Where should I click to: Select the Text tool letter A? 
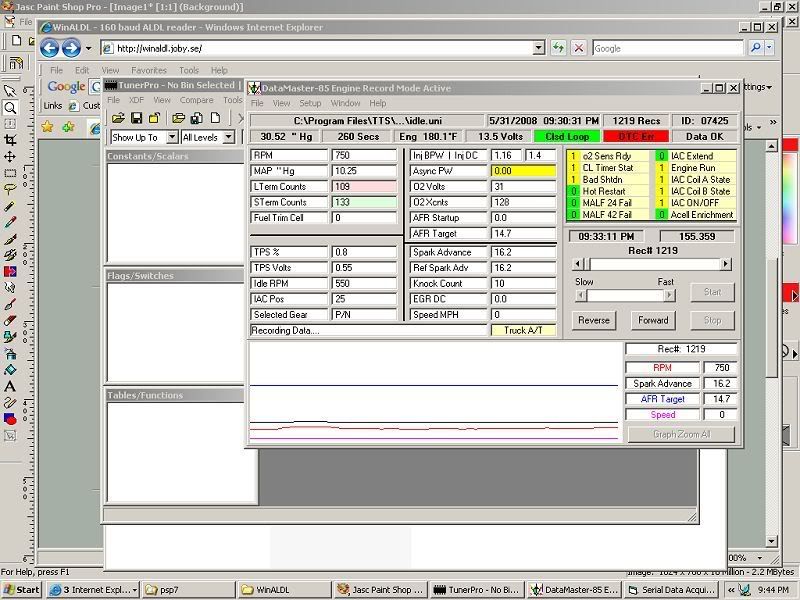click(10, 386)
